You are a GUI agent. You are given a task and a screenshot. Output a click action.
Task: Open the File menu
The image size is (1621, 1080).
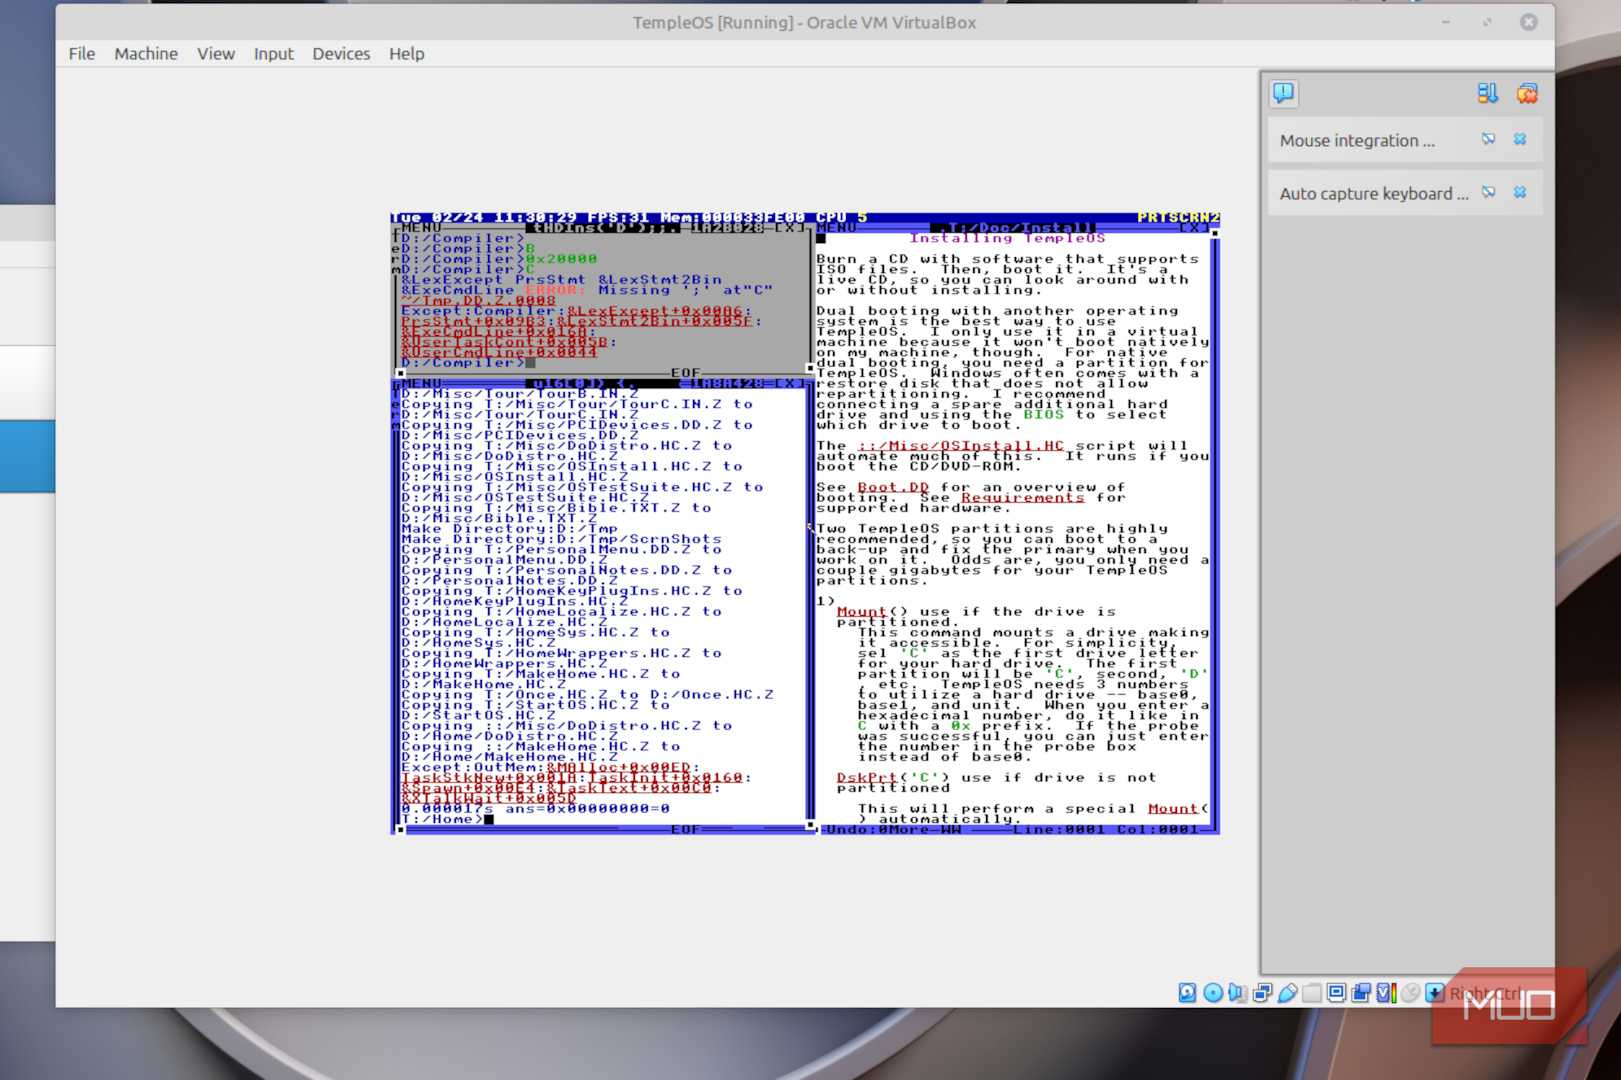pyautogui.click(x=82, y=54)
